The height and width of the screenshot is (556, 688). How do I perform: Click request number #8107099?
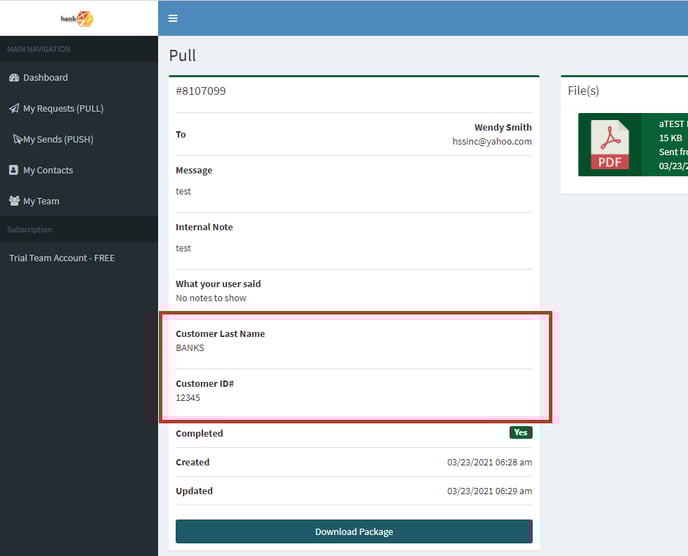(x=201, y=91)
